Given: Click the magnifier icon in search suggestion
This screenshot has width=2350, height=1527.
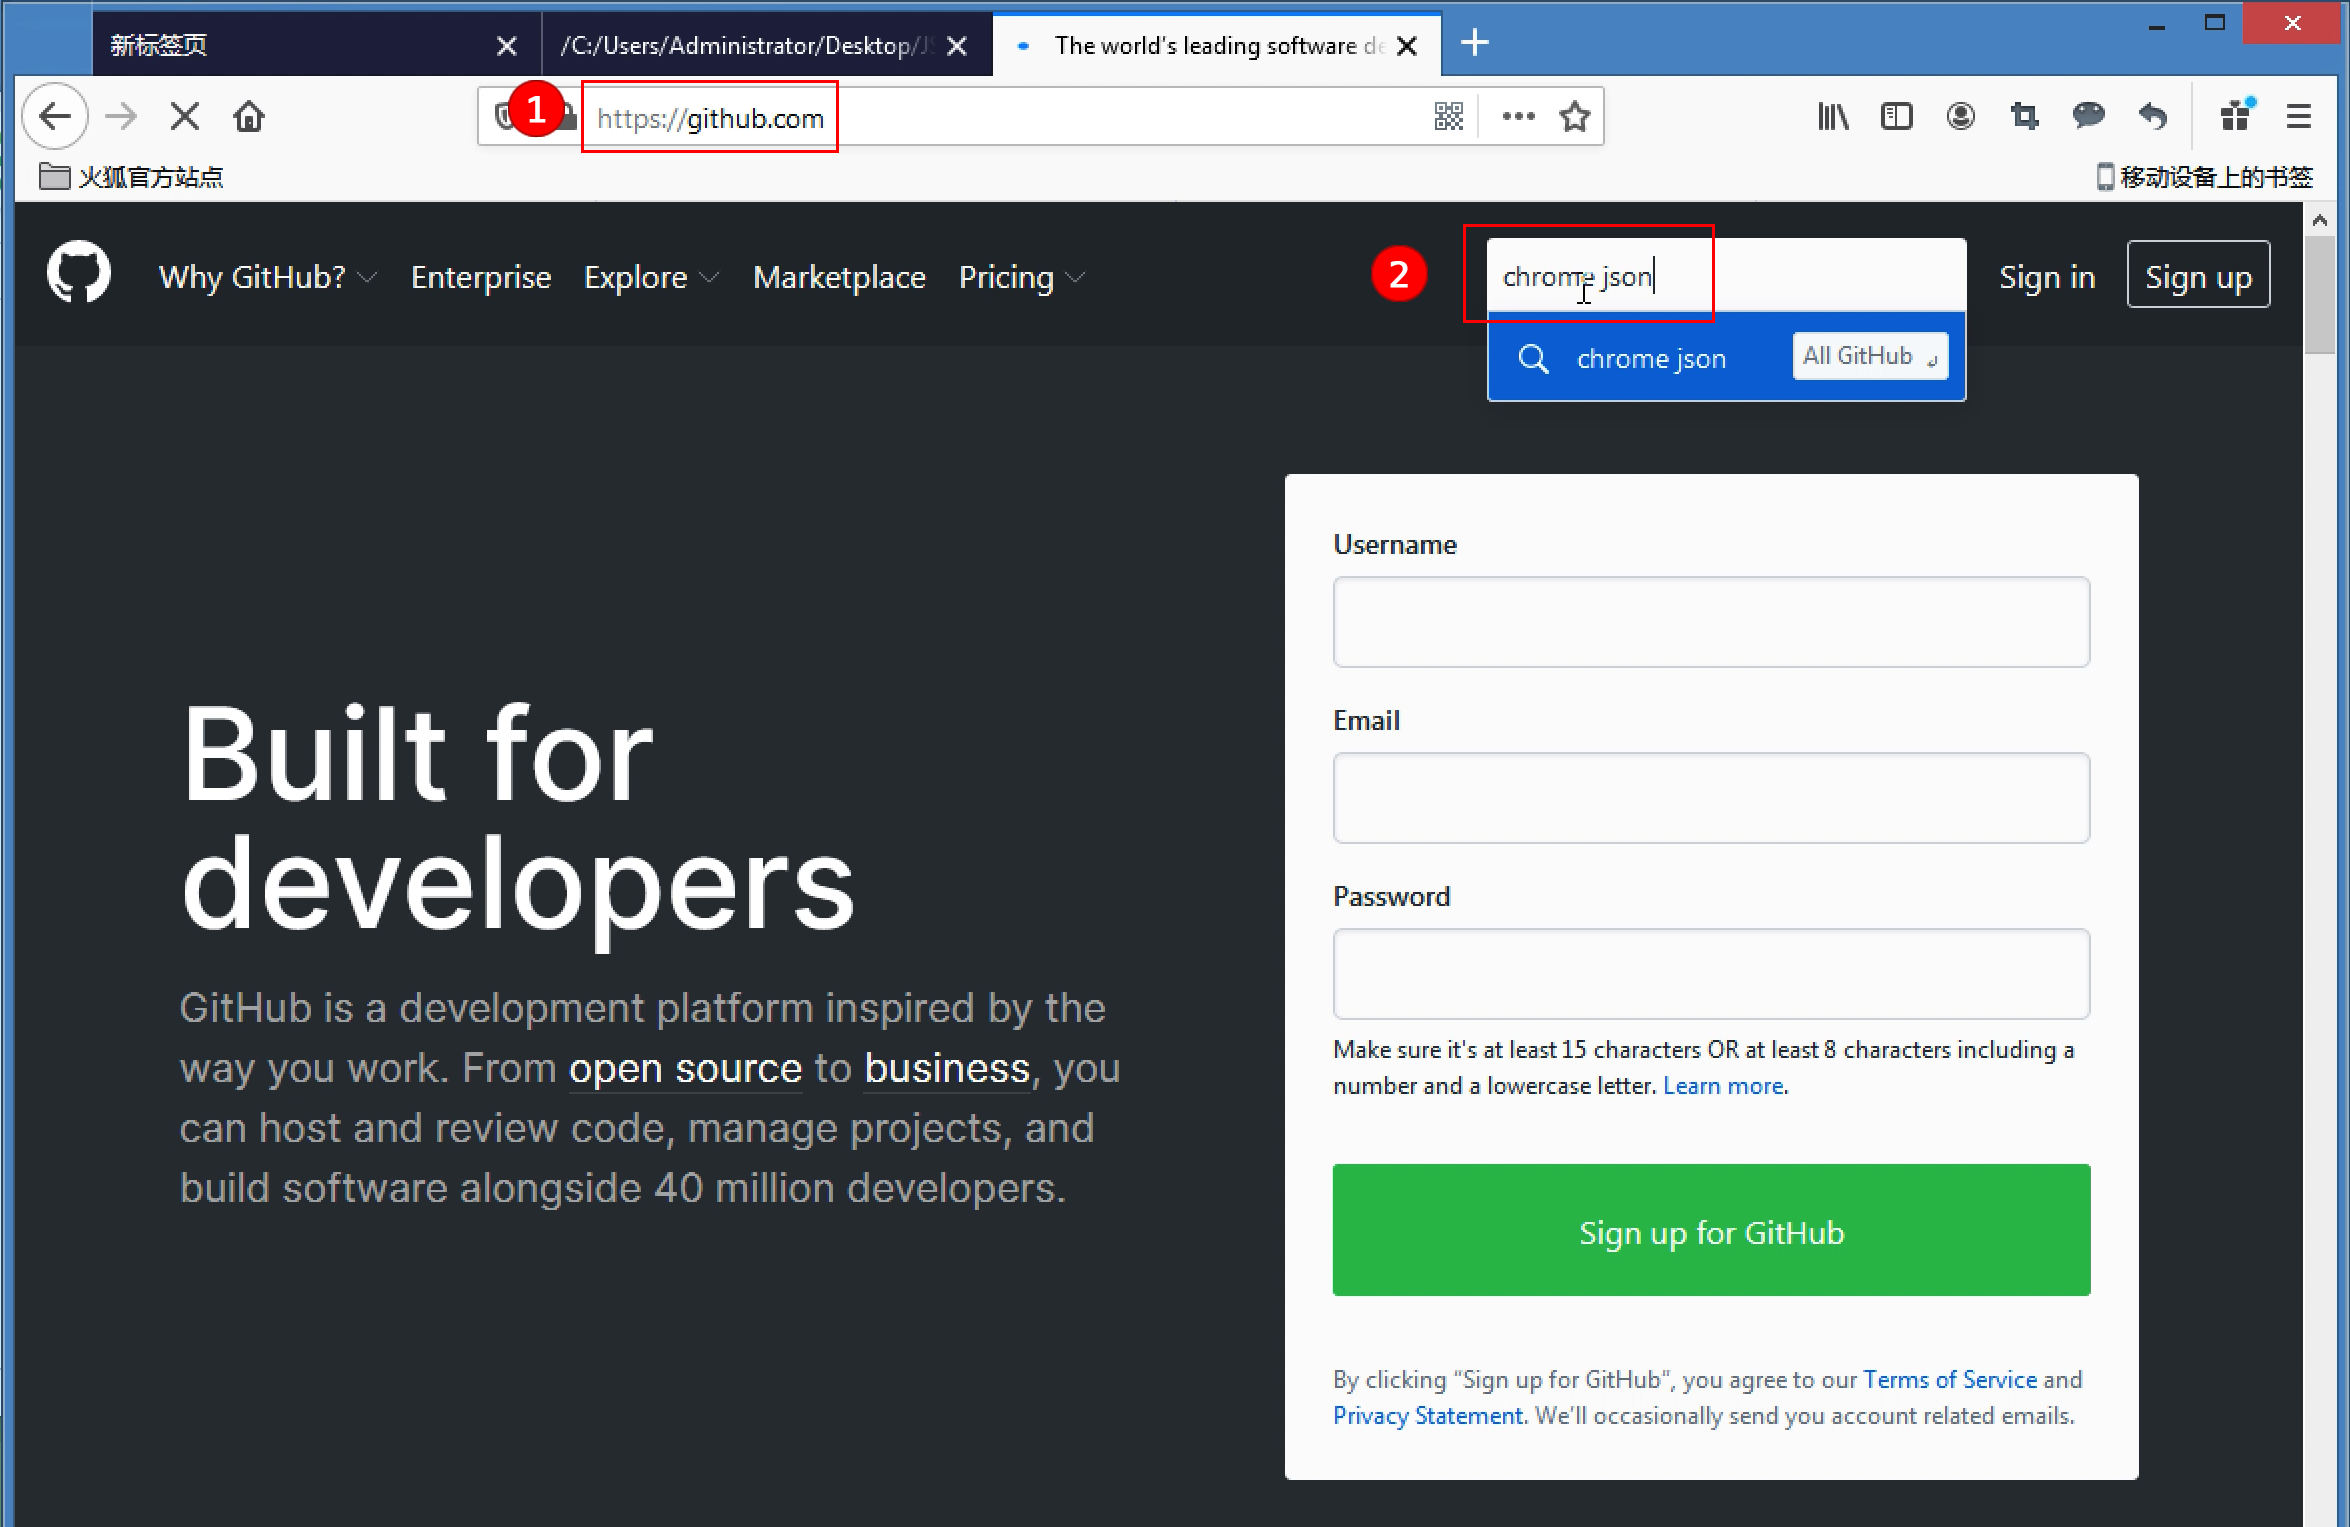Looking at the screenshot, I should [x=1534, y=358].
